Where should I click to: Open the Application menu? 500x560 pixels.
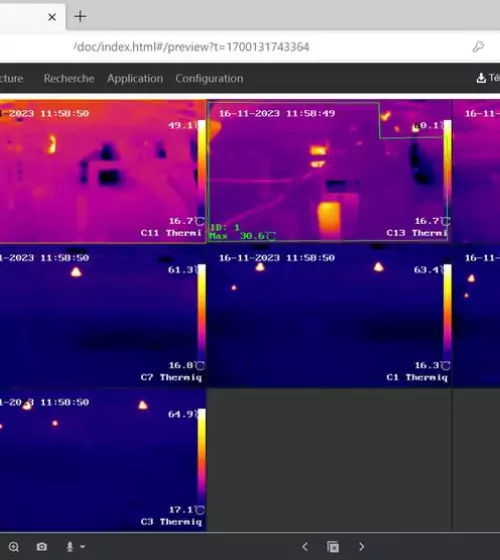click(x=135, y=78)
